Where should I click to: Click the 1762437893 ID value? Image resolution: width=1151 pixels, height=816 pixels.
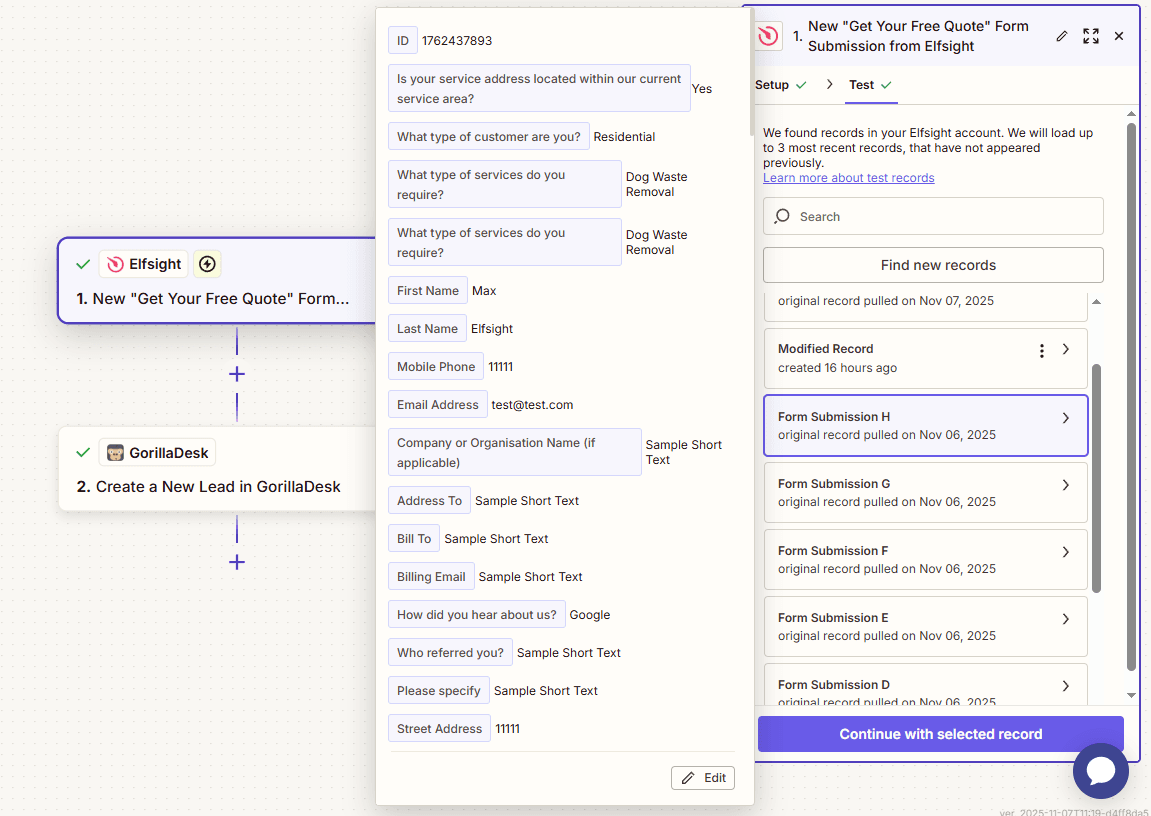pos(457,41)
